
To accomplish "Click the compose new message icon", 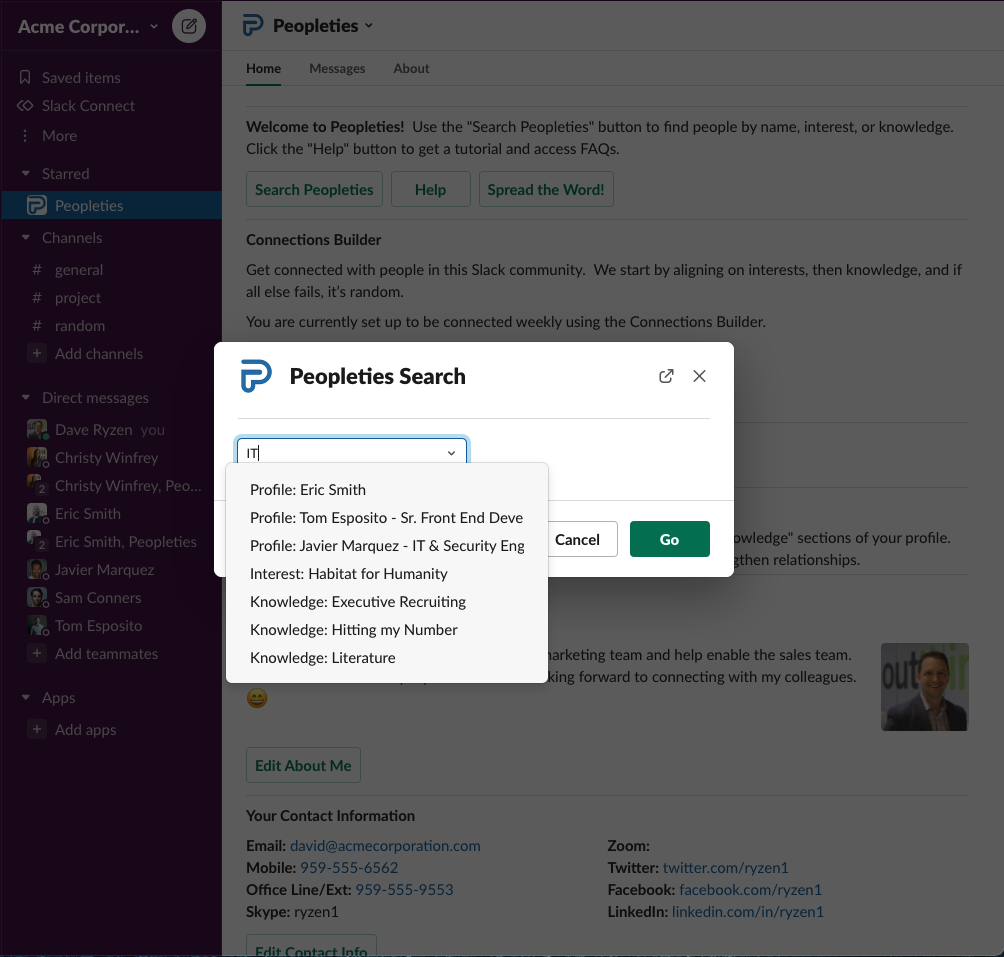I will click(x=188, y=26).
